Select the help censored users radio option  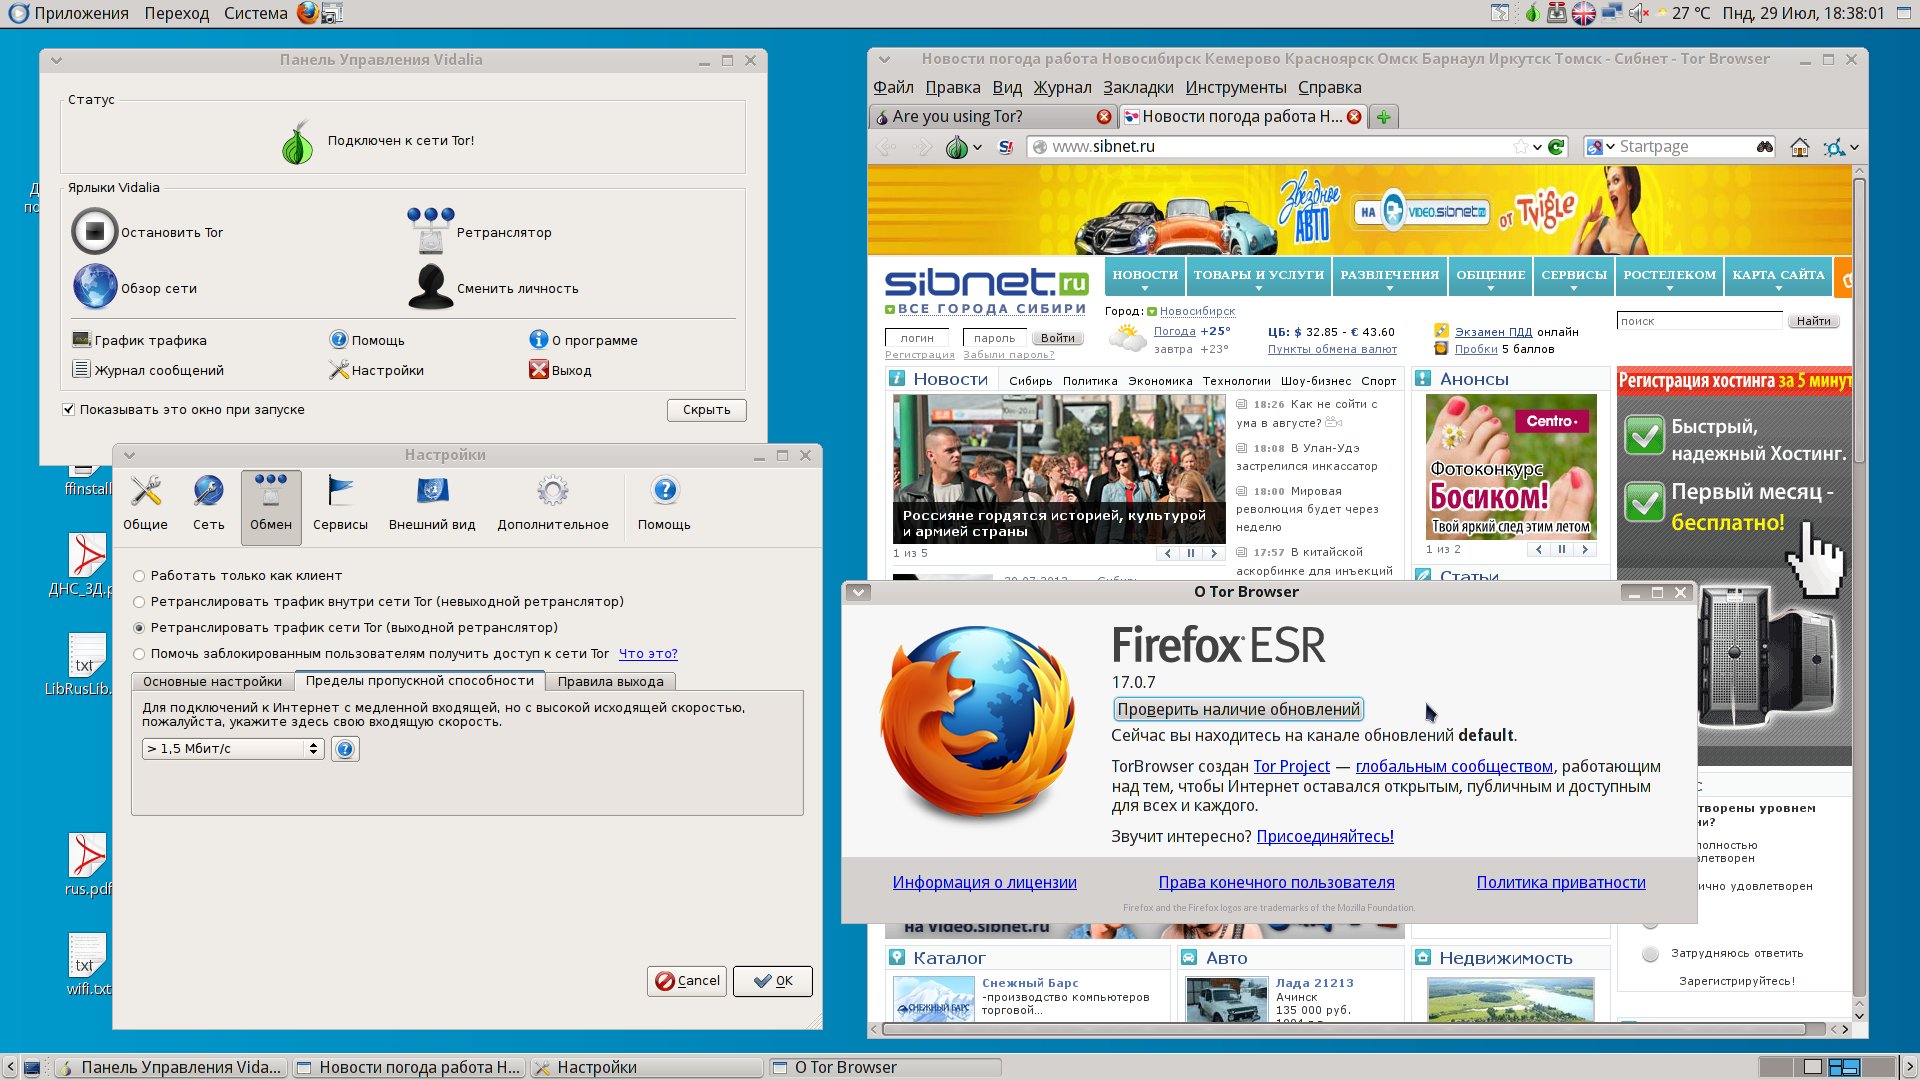click(x=139, y=654)
